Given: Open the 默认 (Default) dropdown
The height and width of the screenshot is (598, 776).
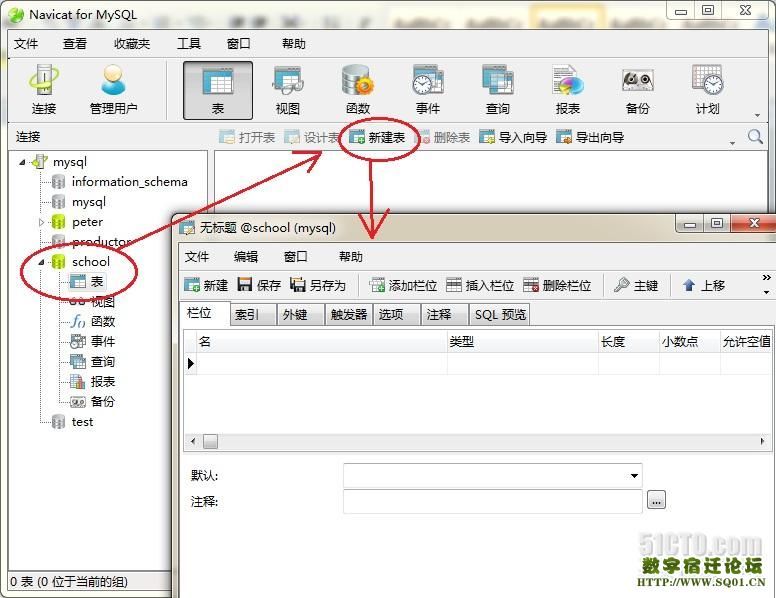Looking at the screenshot, I should pos(634,476).
